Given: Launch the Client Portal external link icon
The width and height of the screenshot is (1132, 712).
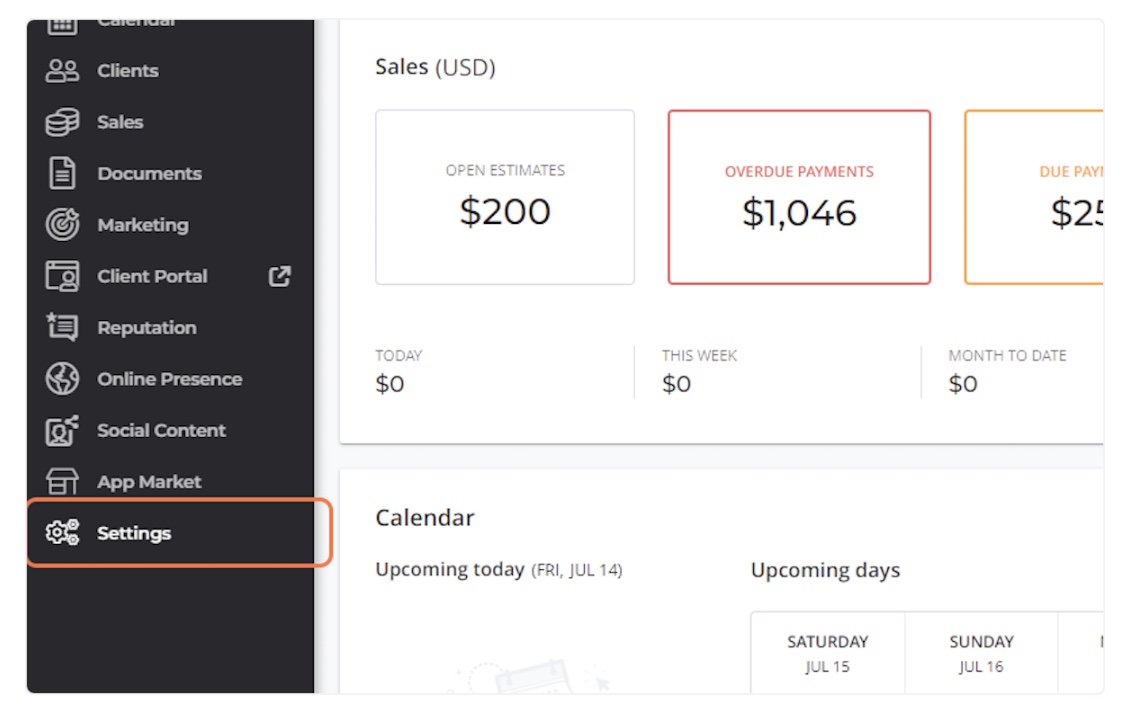Looking at the screenshot, I should pos(282,276).
